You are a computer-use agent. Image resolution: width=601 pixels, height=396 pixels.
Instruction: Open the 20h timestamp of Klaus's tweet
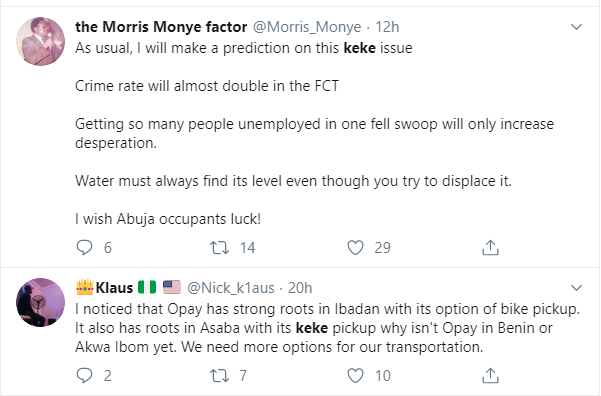coord(300,288)
